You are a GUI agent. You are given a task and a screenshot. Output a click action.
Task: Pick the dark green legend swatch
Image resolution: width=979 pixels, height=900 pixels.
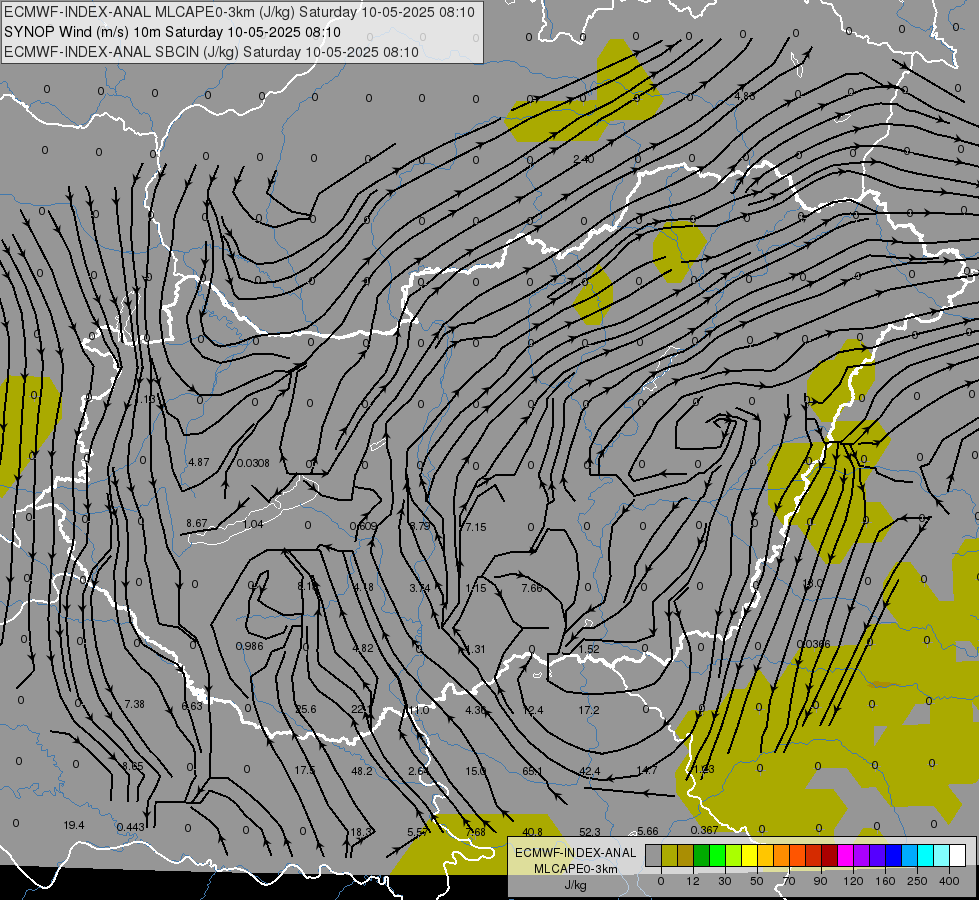(x=701, y=856)
